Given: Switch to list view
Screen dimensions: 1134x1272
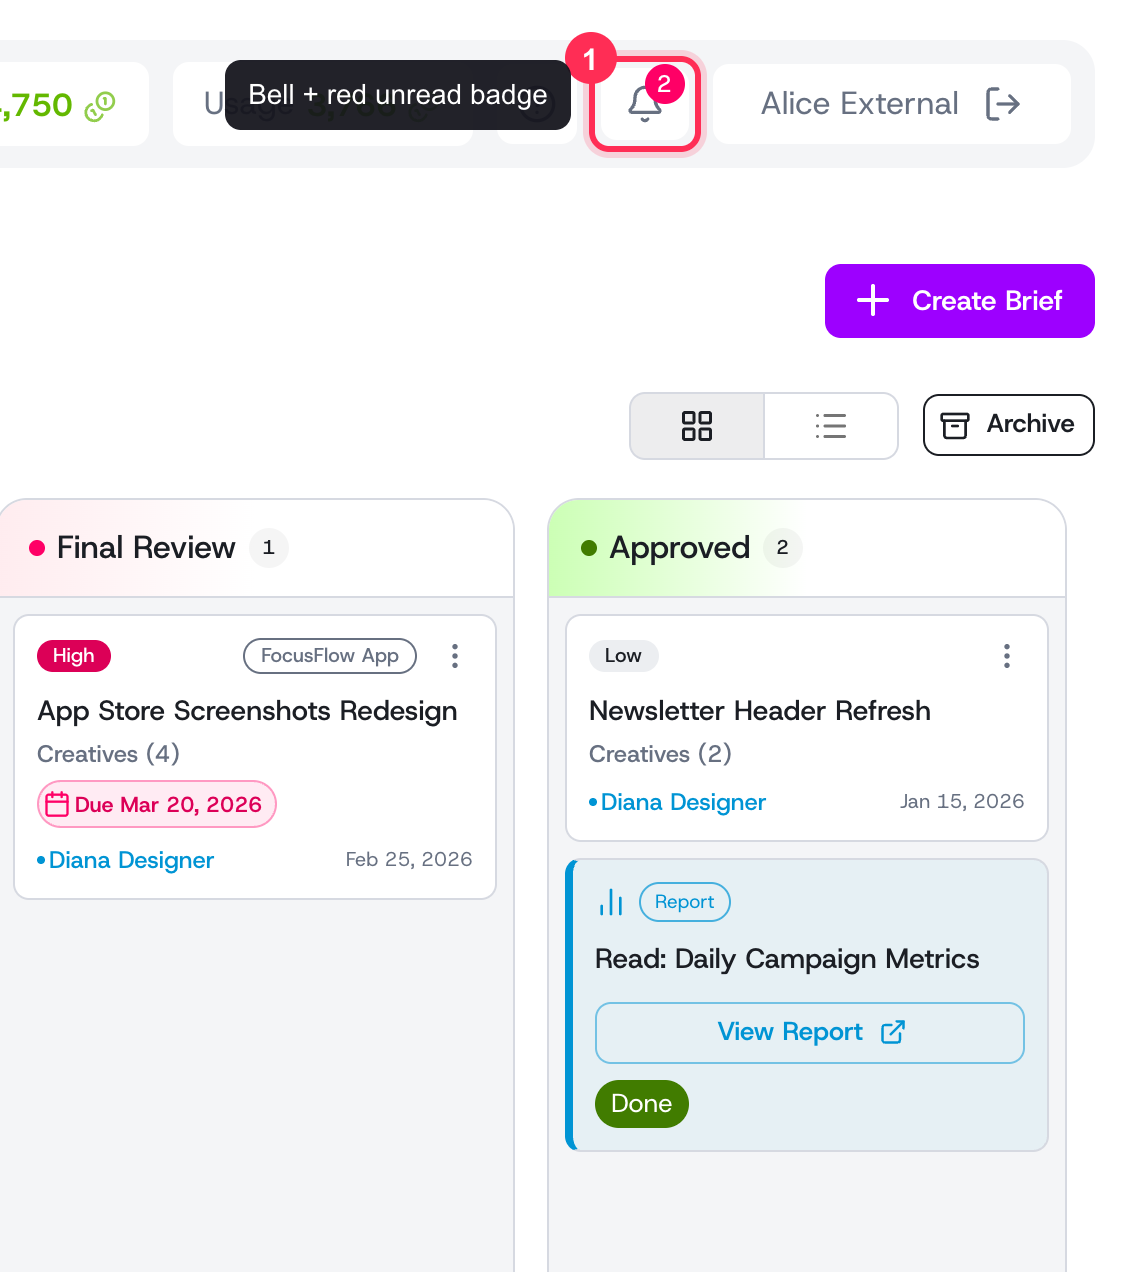Looking at the screenshot, I should click(831, 426).
